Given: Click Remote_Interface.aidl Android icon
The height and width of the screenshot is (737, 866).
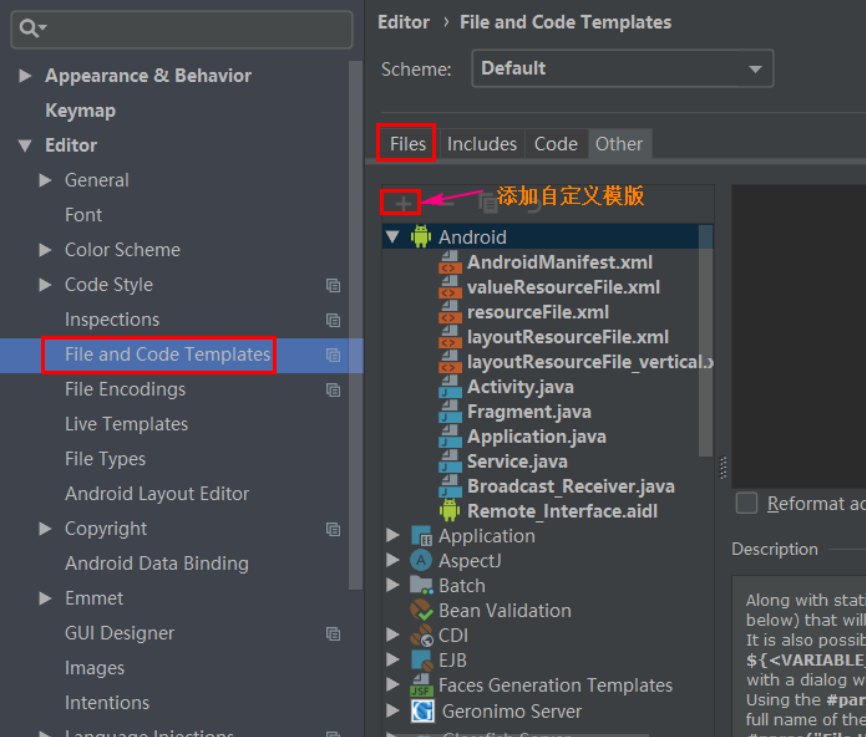Looking at the screenshot, I should tap(450, 510).
